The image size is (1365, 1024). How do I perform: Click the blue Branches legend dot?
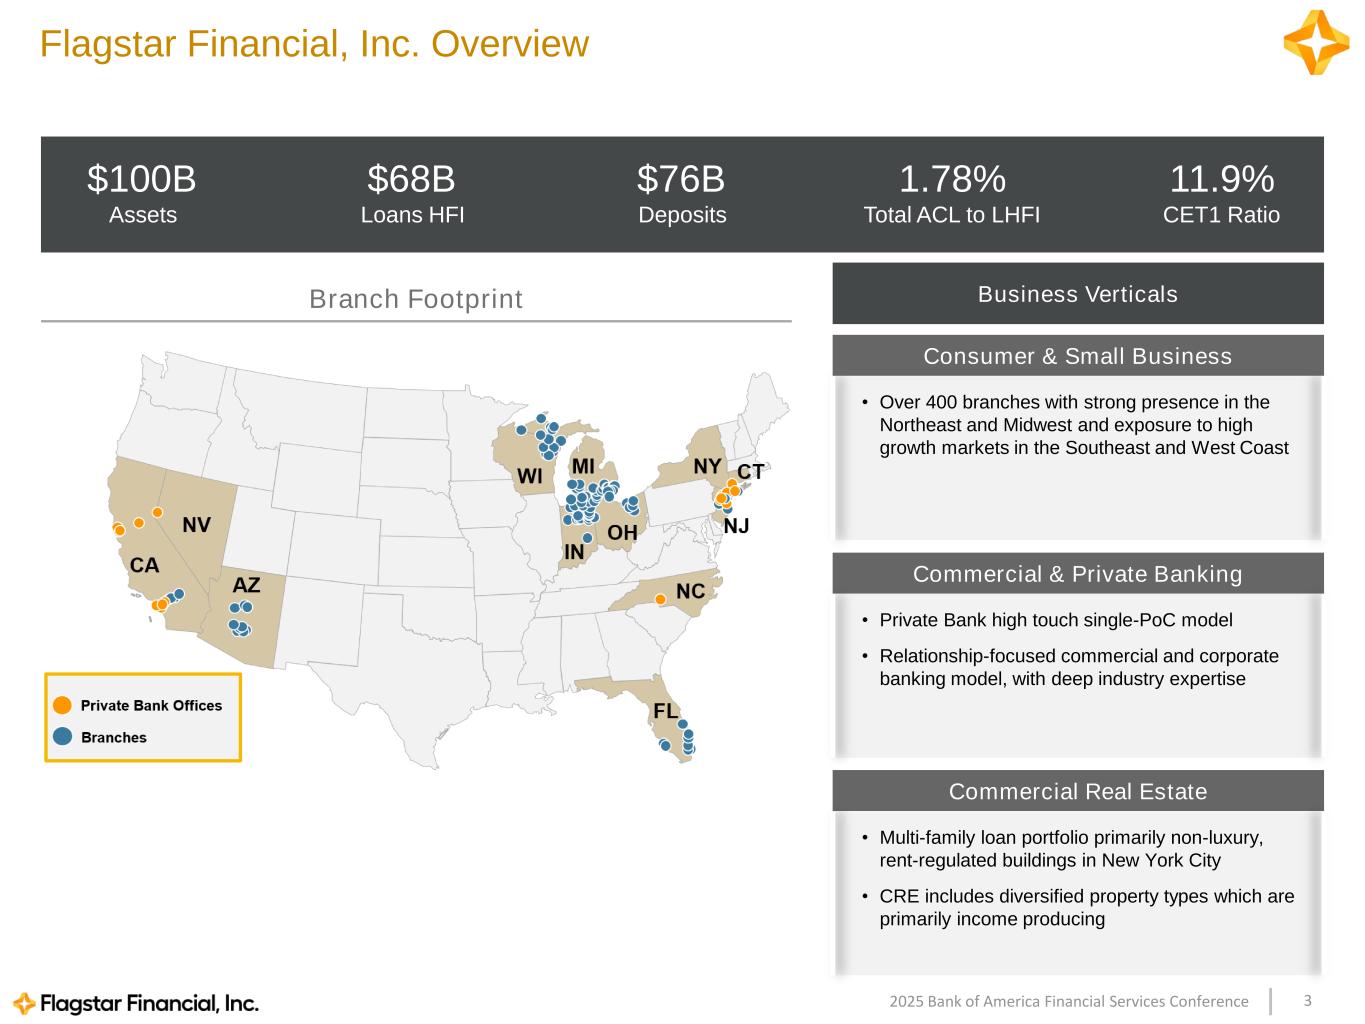(x=63, y=737)
